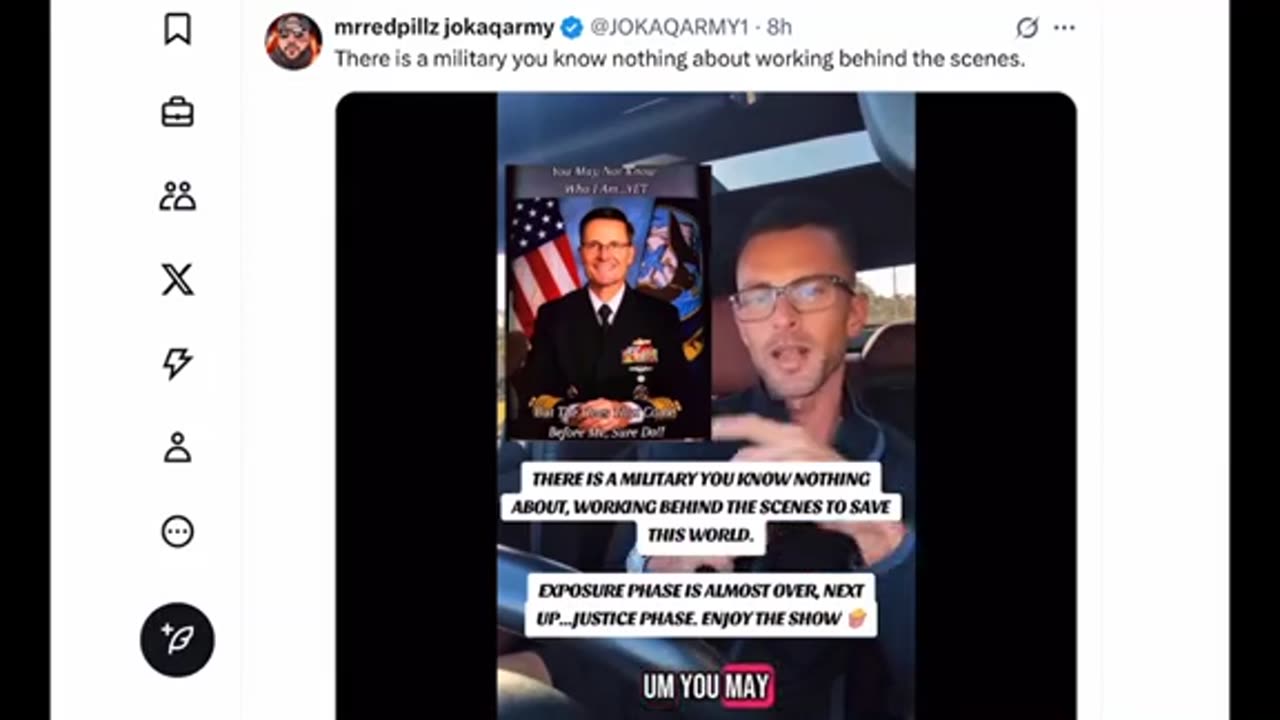1280x720 pixels.
Task: Click the post text about military behind scenes
Action: coord(680,59)
